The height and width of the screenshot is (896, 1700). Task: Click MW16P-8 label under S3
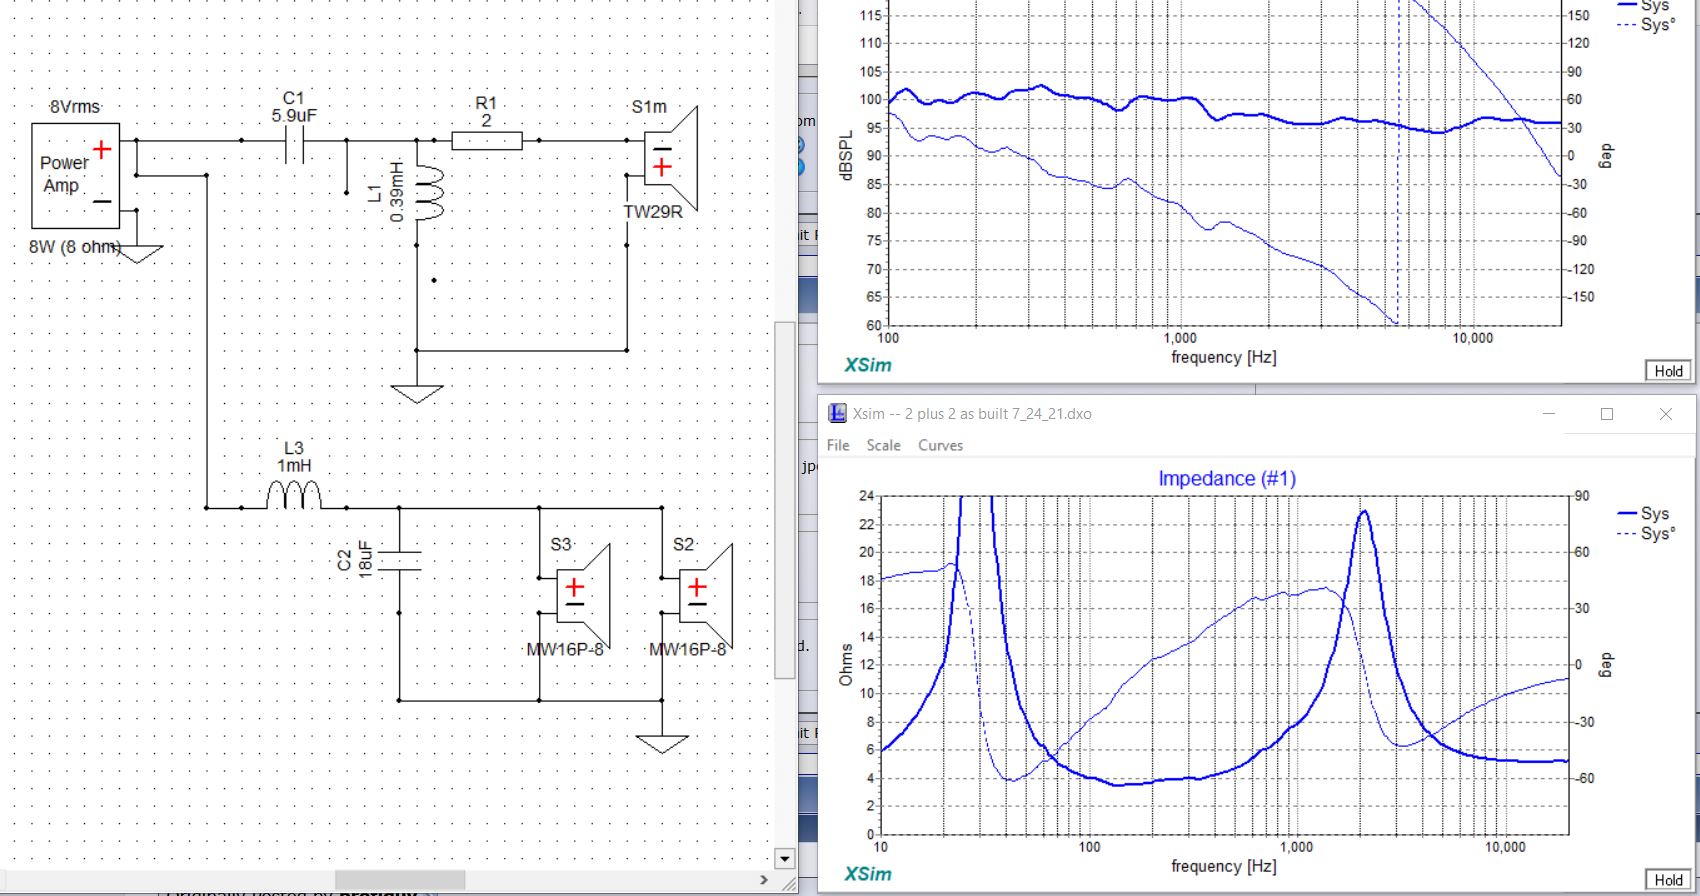tap(565, 649)
